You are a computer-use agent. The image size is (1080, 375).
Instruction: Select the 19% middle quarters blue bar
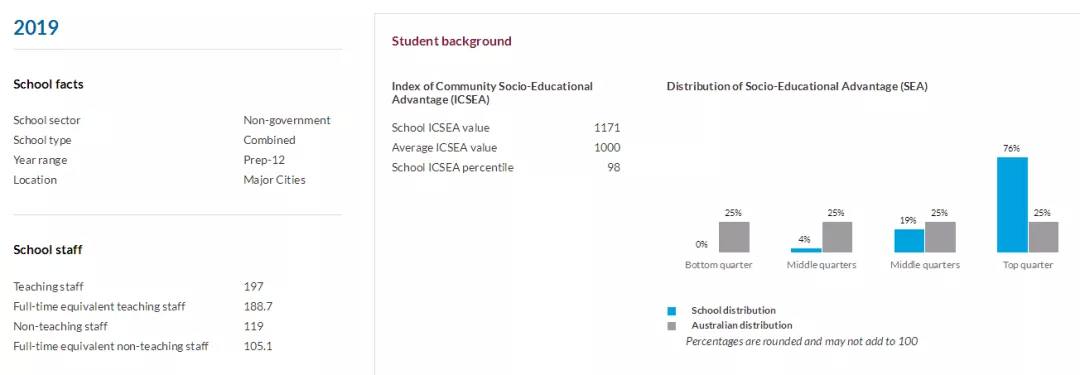[x=909, y=241]
